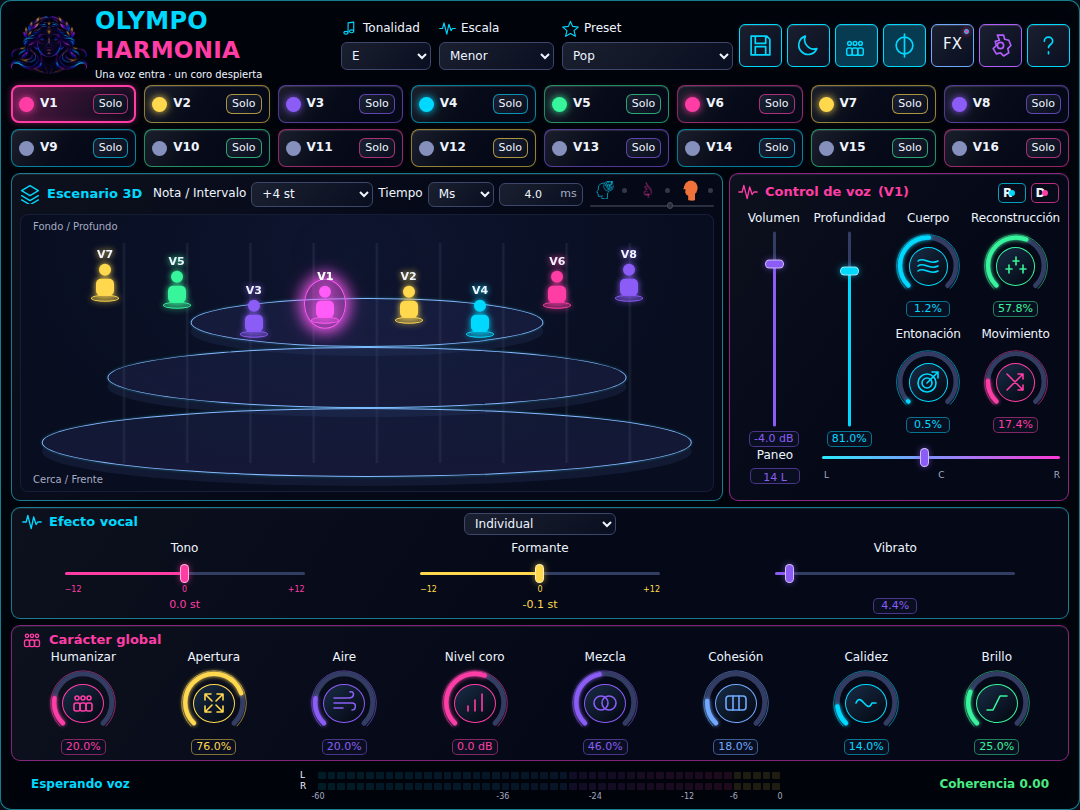Viewport: 1080px width, 810px height.
Task: Click the Nivel coro bars knob
Action: tap(475, 703)
